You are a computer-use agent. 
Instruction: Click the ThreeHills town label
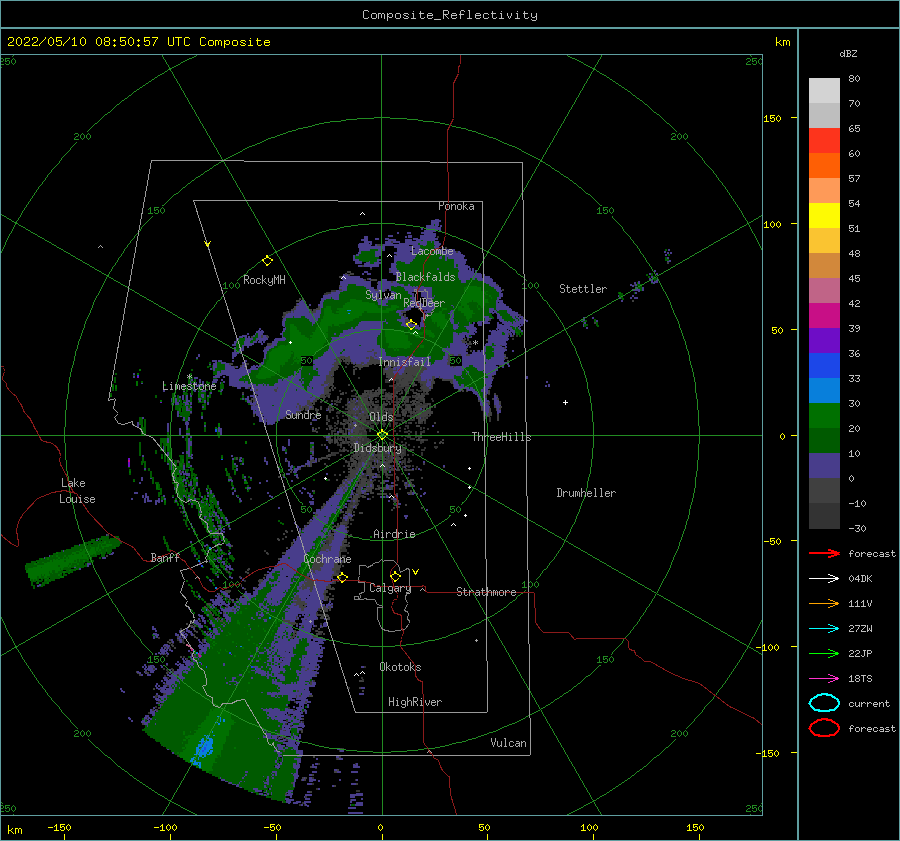[501, 437]
